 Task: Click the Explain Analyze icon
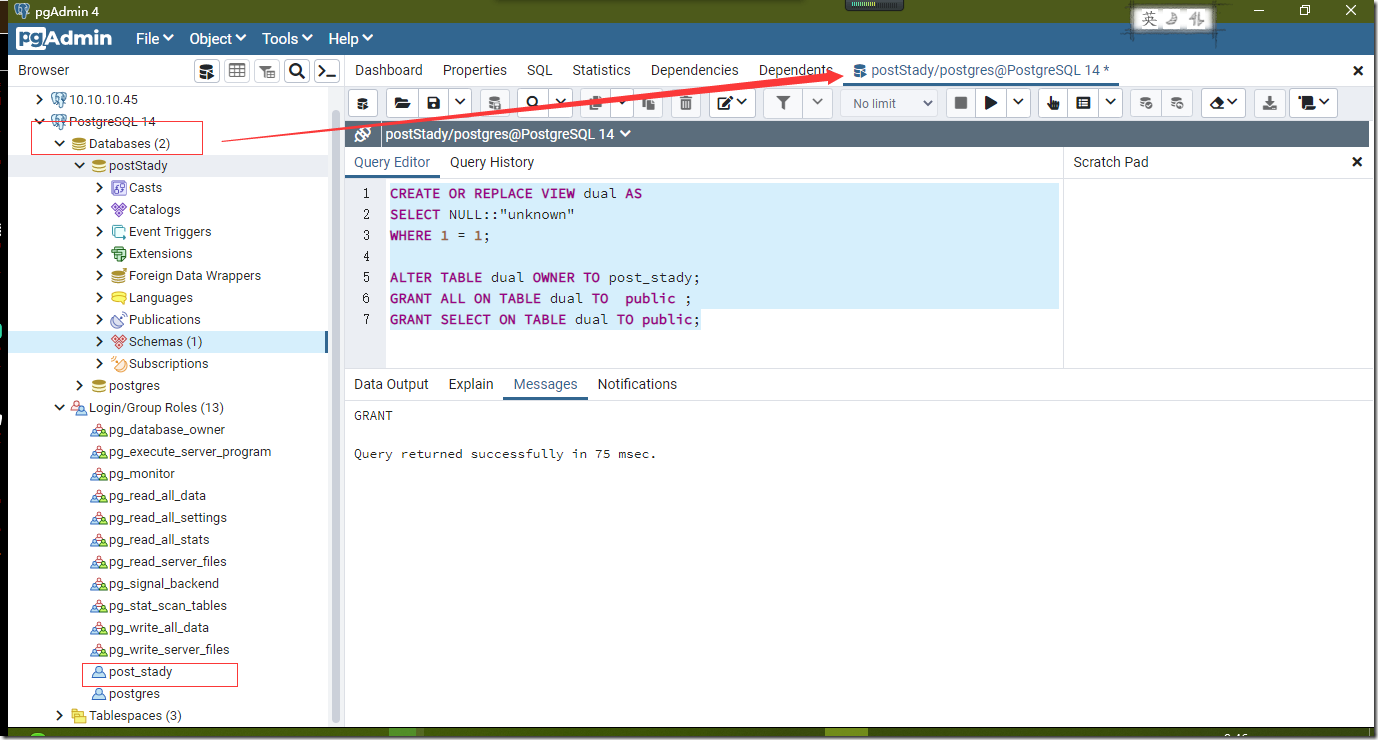(1083, 103)
